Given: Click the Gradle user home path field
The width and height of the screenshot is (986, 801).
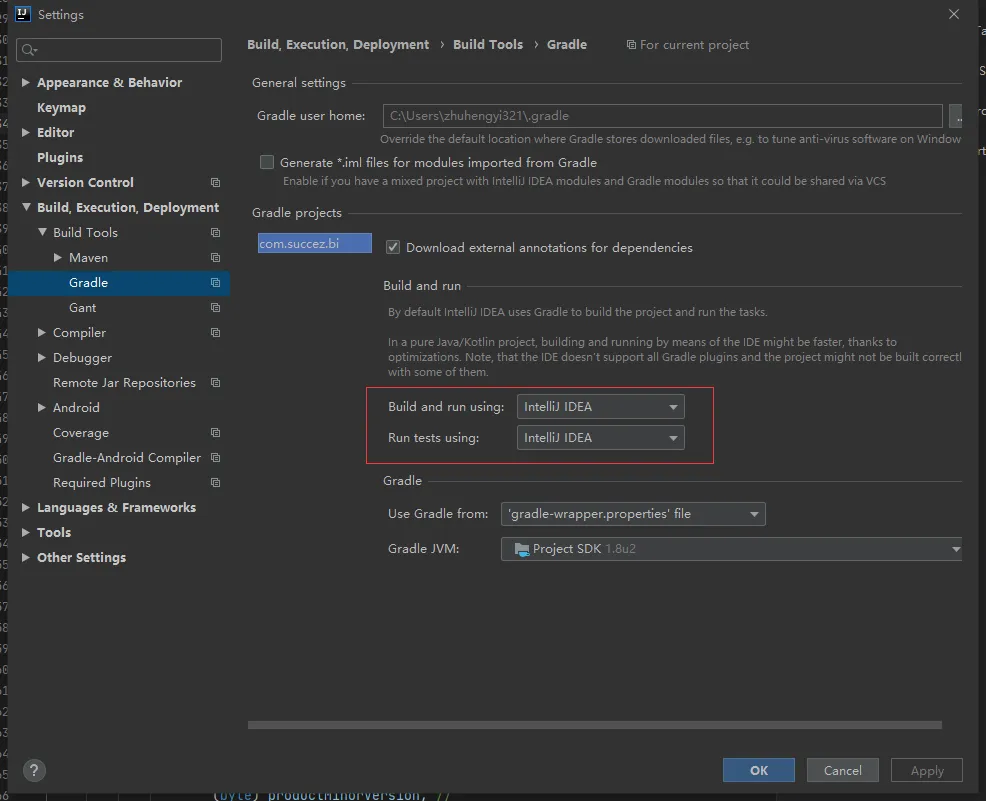Looking at the screenshot, I should coord(663,116).
